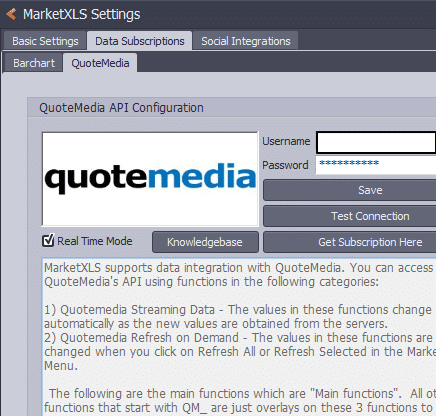Click the Test Connection button
436x416 pixels.
(x=350, y=216)
